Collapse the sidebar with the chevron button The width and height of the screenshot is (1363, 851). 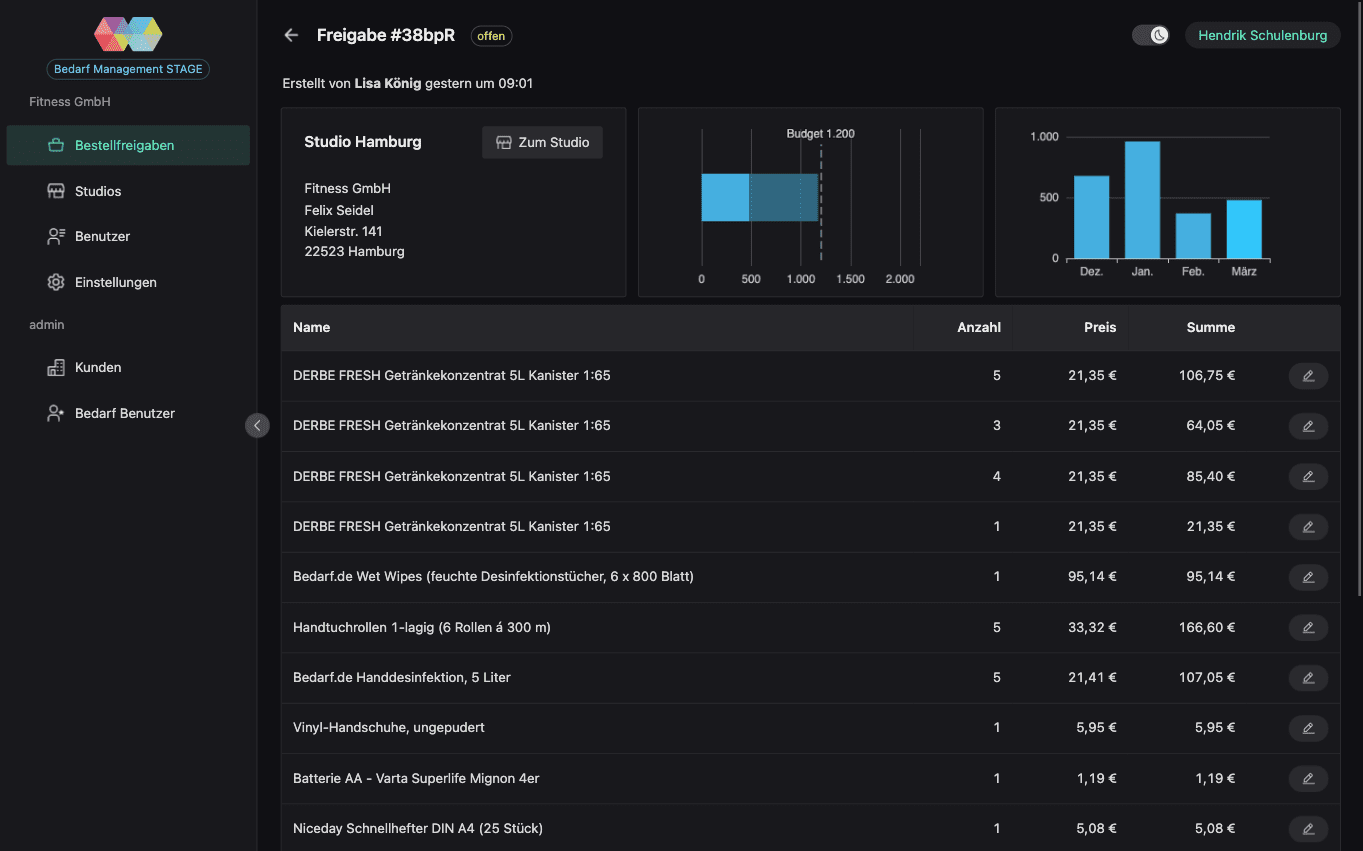click(x=257, y=426)
